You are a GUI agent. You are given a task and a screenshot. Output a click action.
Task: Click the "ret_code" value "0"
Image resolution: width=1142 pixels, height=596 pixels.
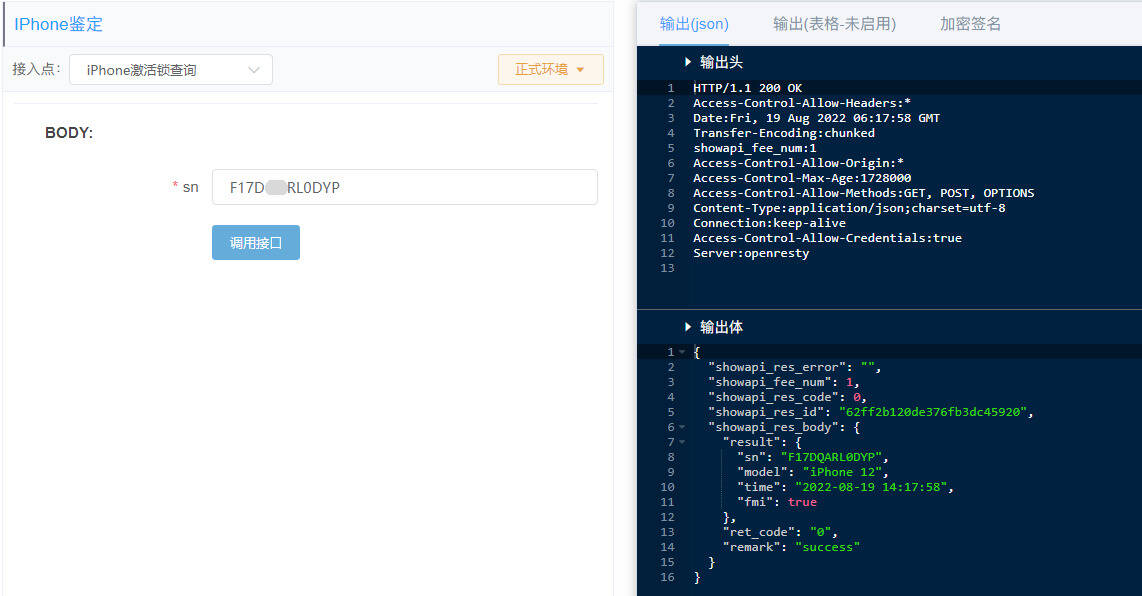coord(820,533)
